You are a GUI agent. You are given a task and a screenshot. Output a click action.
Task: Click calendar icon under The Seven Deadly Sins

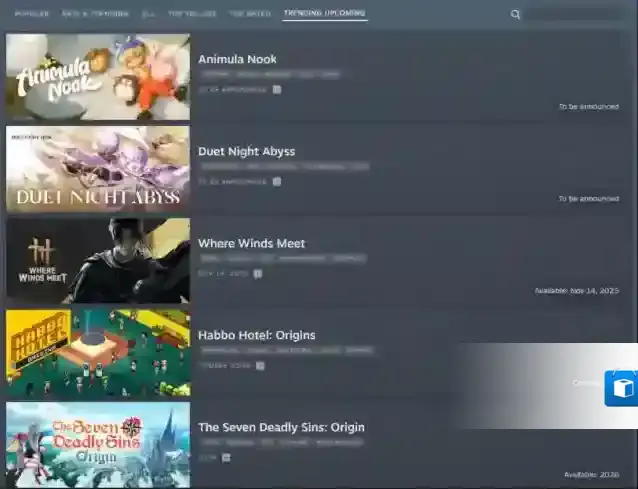click(x=226, y=457)
